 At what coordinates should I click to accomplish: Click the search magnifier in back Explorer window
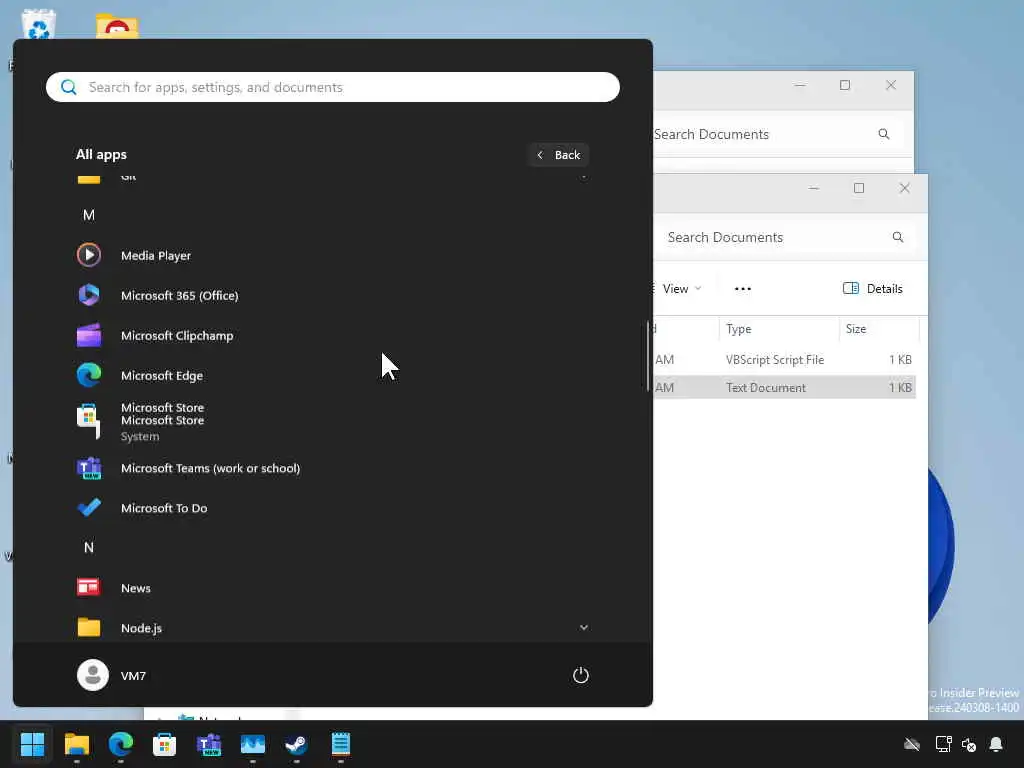tap(884, 134)
